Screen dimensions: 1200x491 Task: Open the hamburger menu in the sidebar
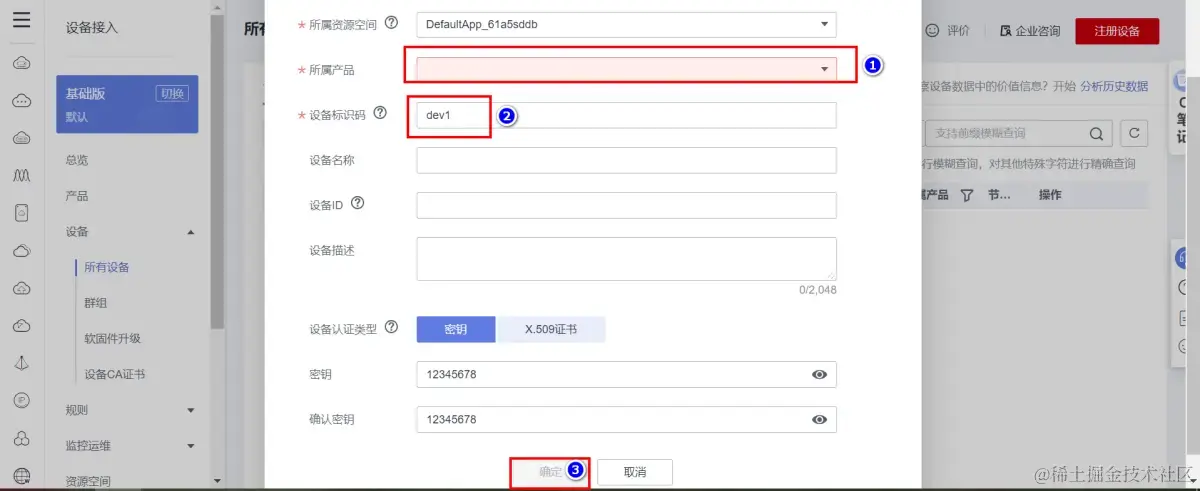click(x=22, y=19)
